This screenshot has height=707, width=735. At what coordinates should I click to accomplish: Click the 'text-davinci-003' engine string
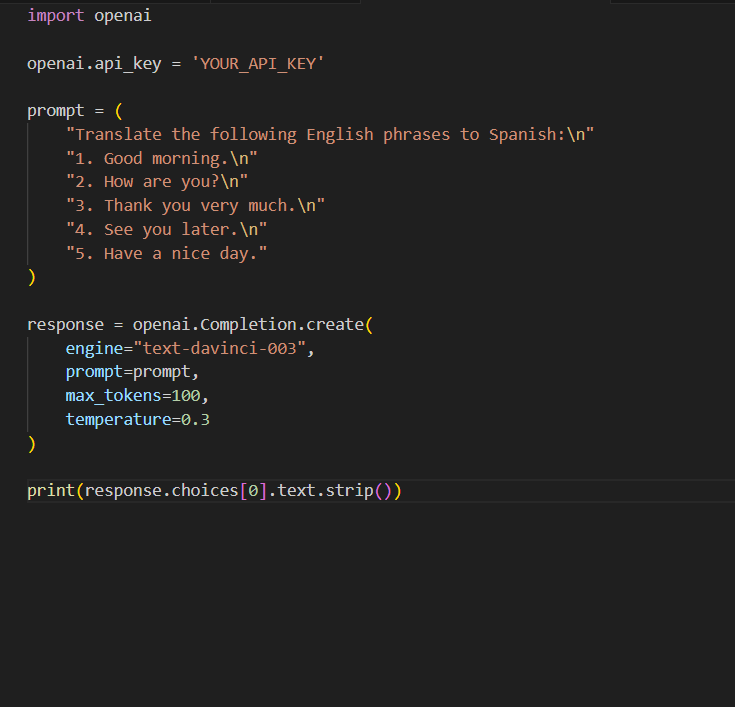click(229, 349)
